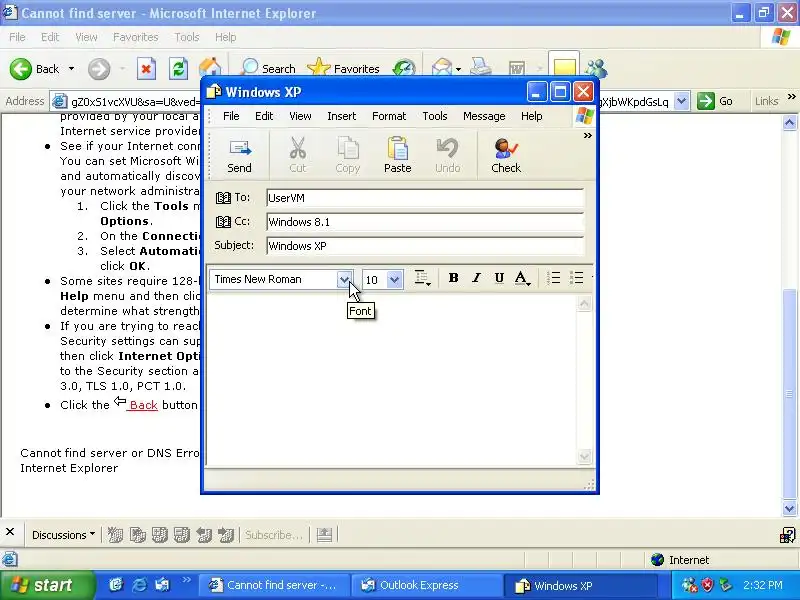The width and height of the screenshot is (800, 600).
Task: Open address book via the Cc: icon
Action: pyautogui.click(x=223, y=222)
